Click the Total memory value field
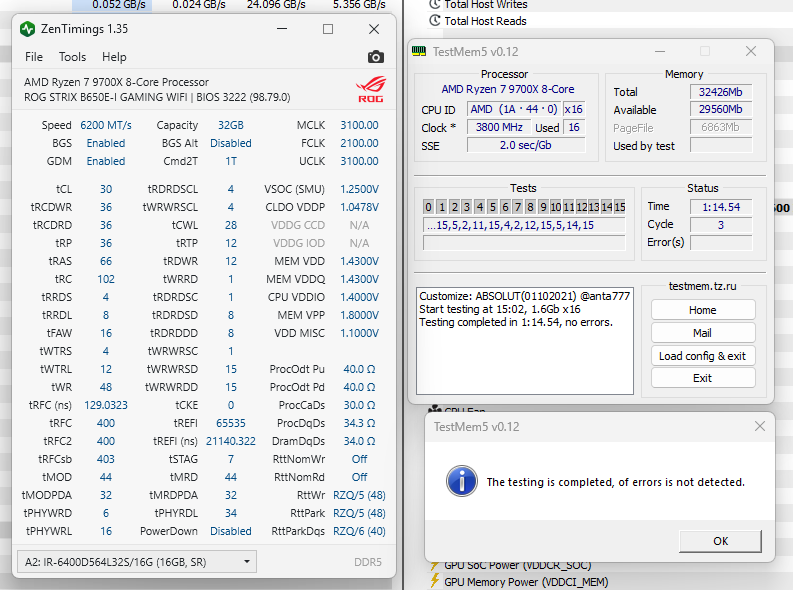The width and height of the screenshot is (793, 590). (x=721, y=92)
